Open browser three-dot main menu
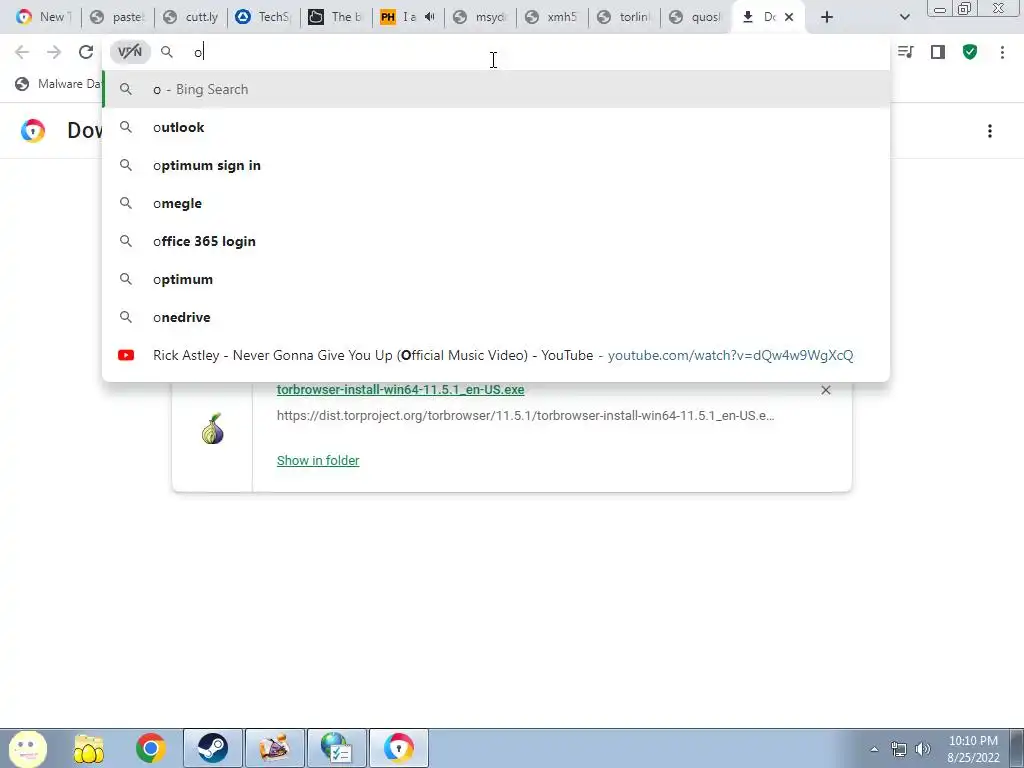Screen dimensions: 1024x768 point(1002,52)
